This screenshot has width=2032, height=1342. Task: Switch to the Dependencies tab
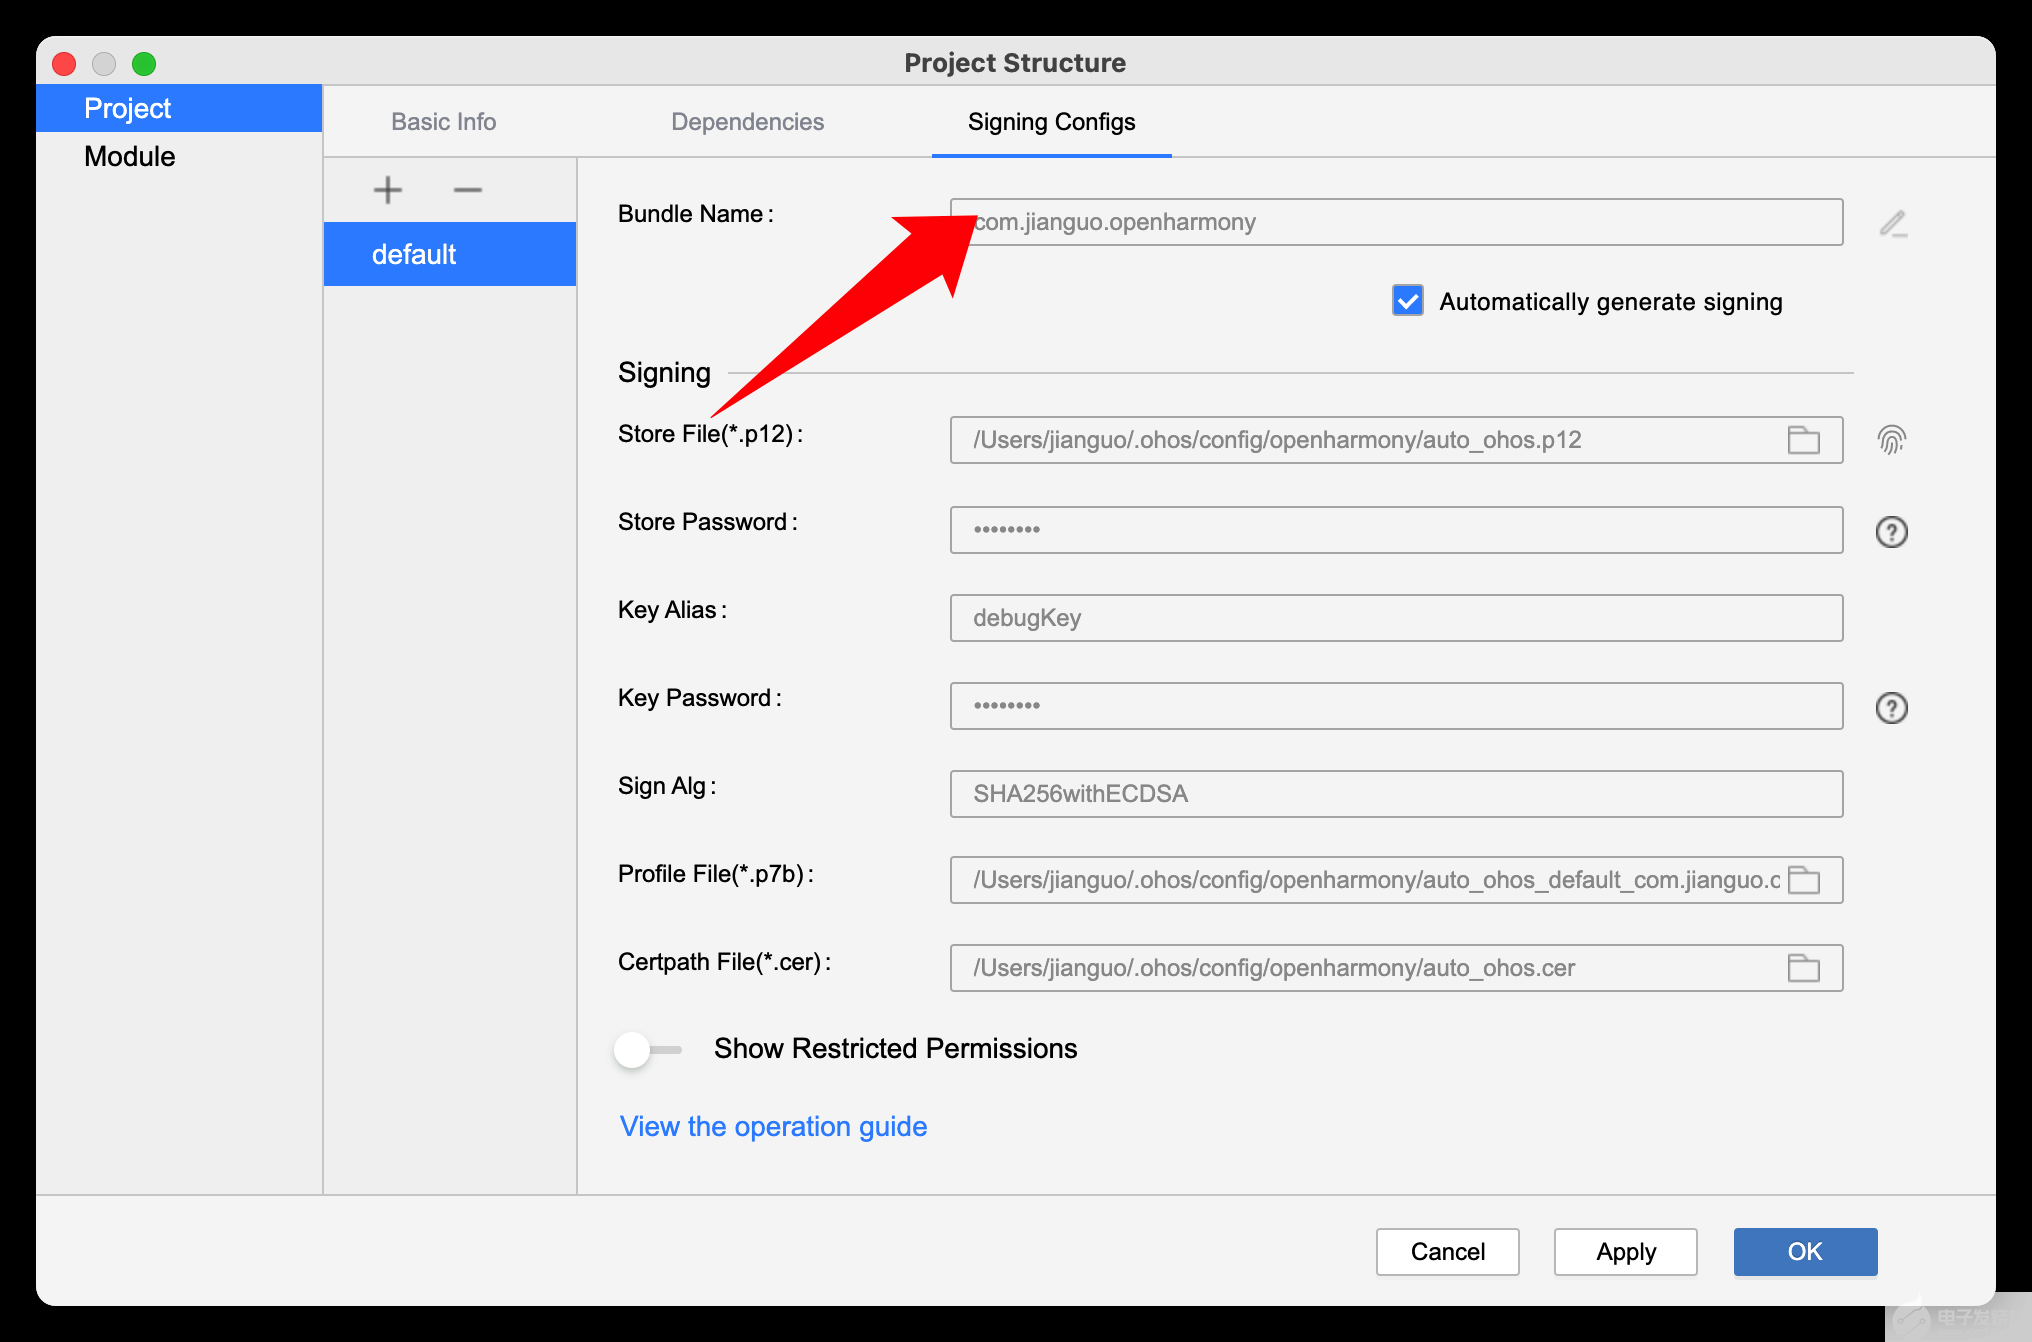(x=747, y=121)
